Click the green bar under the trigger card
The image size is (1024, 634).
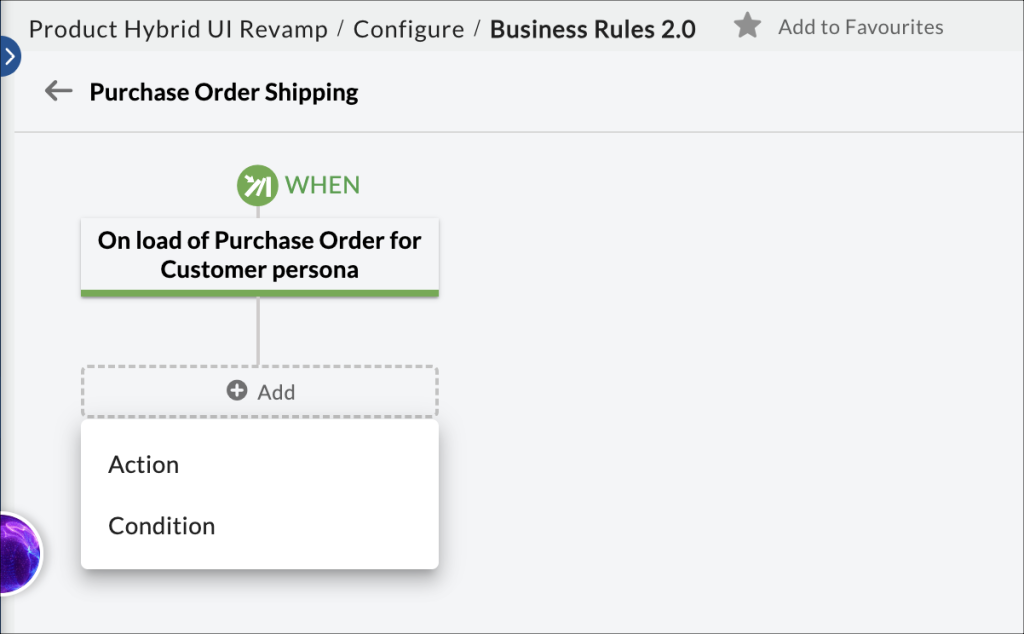pos(259,293)
